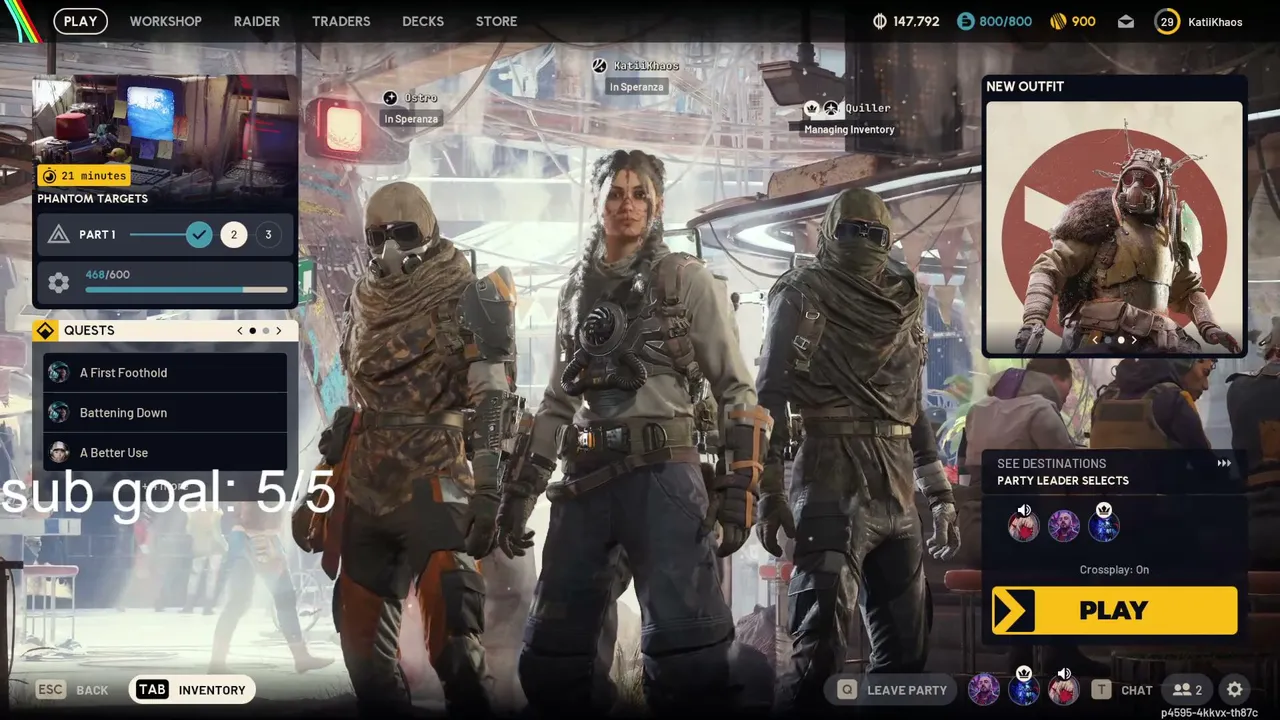Select the second quests page dot
The height and width of the screenshot is (720, 1280).
click(x=266, y=331)
